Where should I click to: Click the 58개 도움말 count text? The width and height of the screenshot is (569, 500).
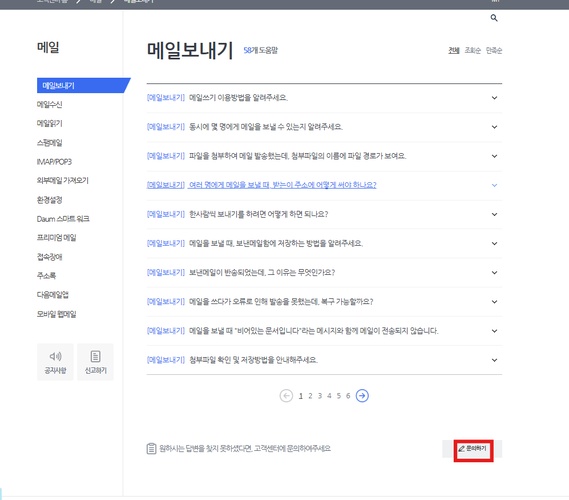261,50
